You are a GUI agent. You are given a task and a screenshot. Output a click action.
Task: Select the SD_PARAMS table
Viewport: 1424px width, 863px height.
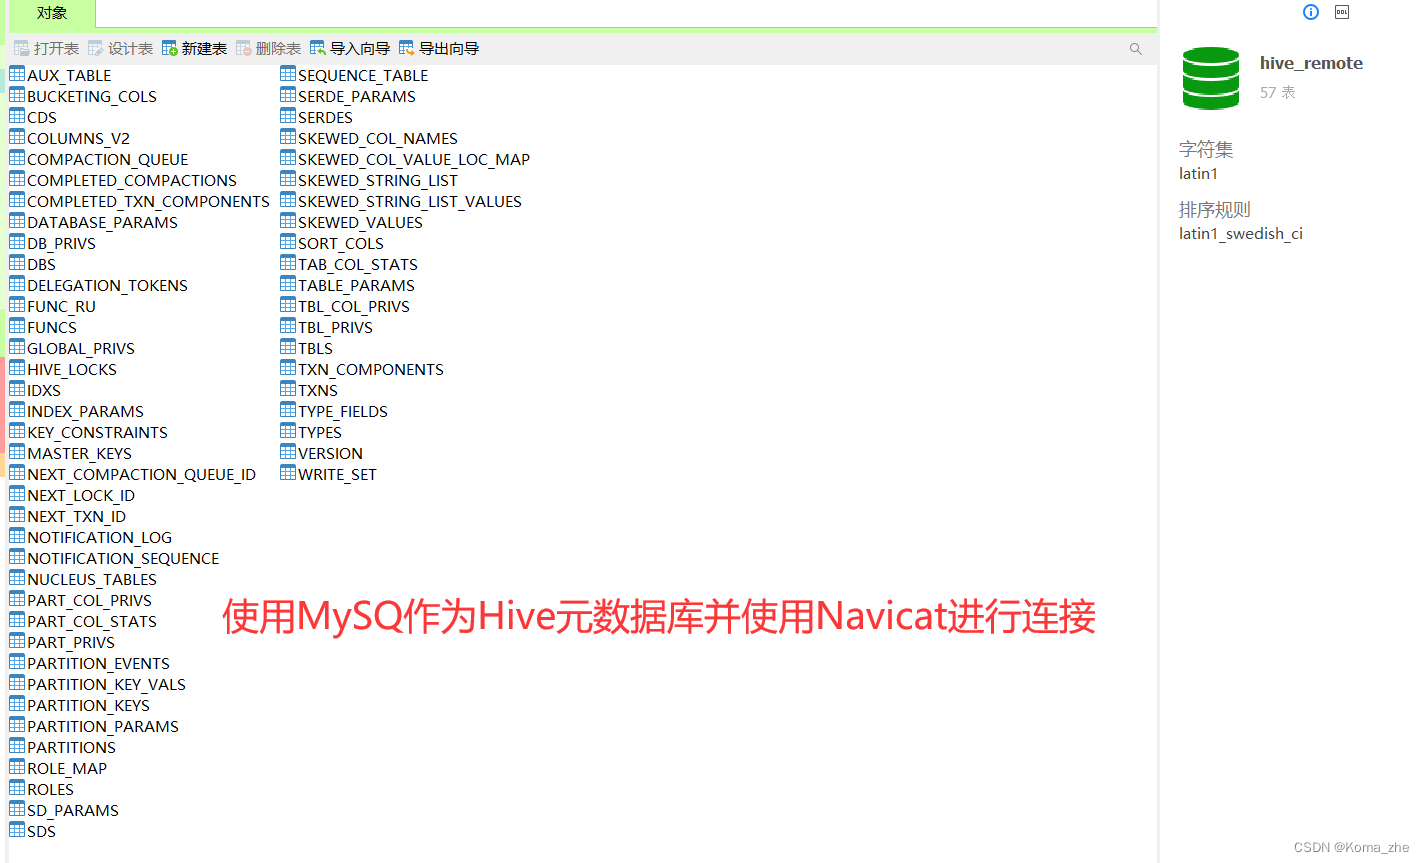point(73,810)
